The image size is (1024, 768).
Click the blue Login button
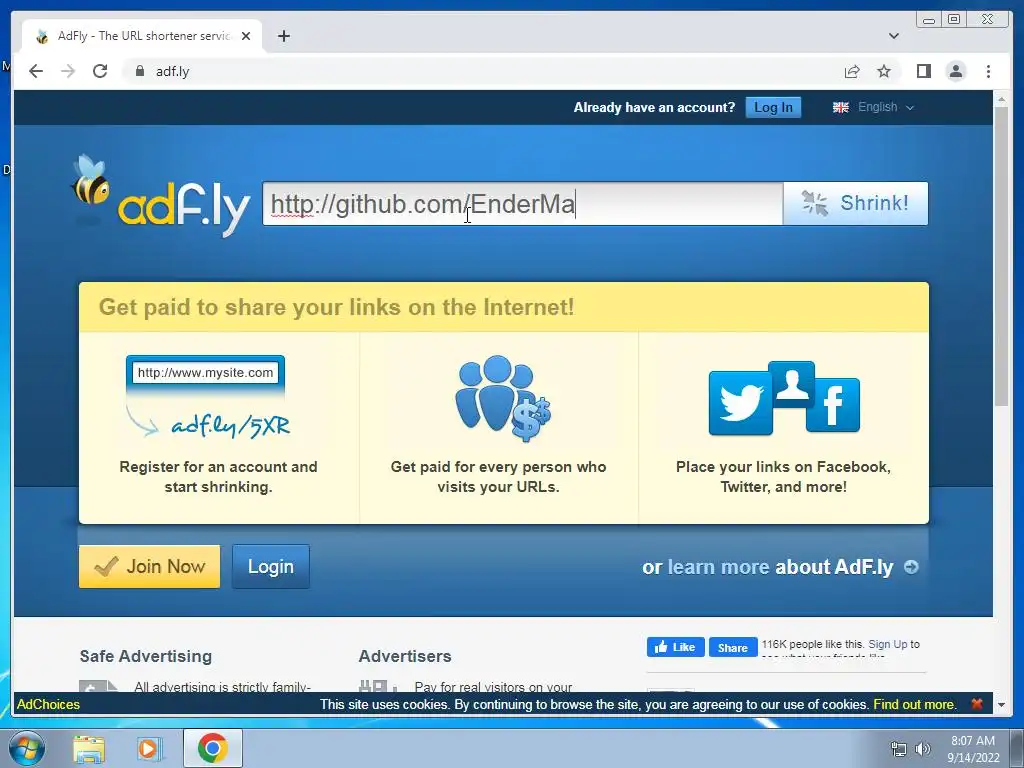270,566
